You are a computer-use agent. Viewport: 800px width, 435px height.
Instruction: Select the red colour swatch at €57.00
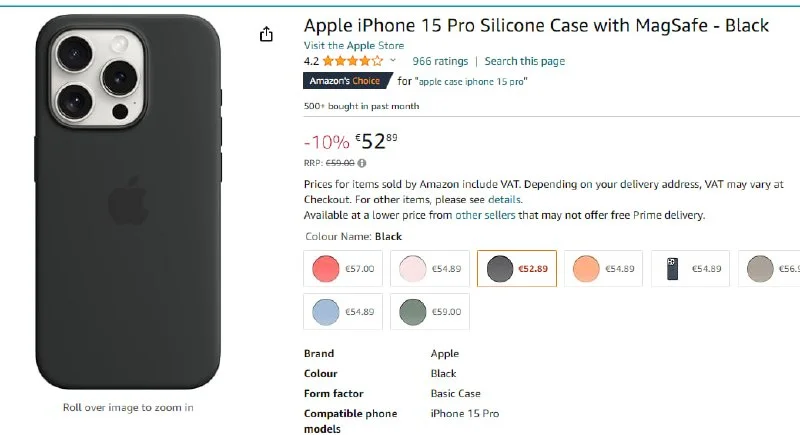(342, 268)
